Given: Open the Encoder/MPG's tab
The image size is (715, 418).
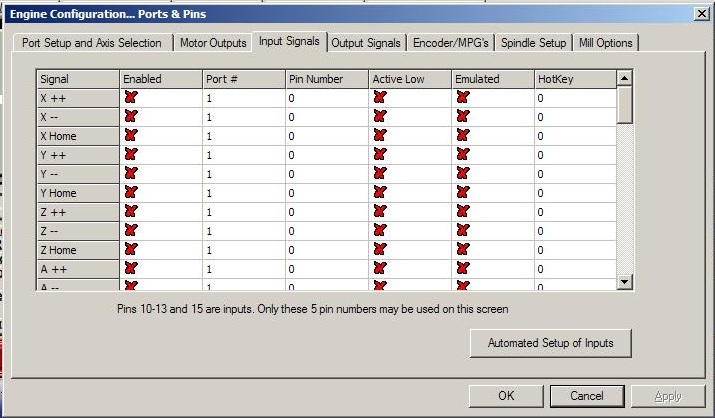Looking at the screenshot, I should click(x=451, y=43).
